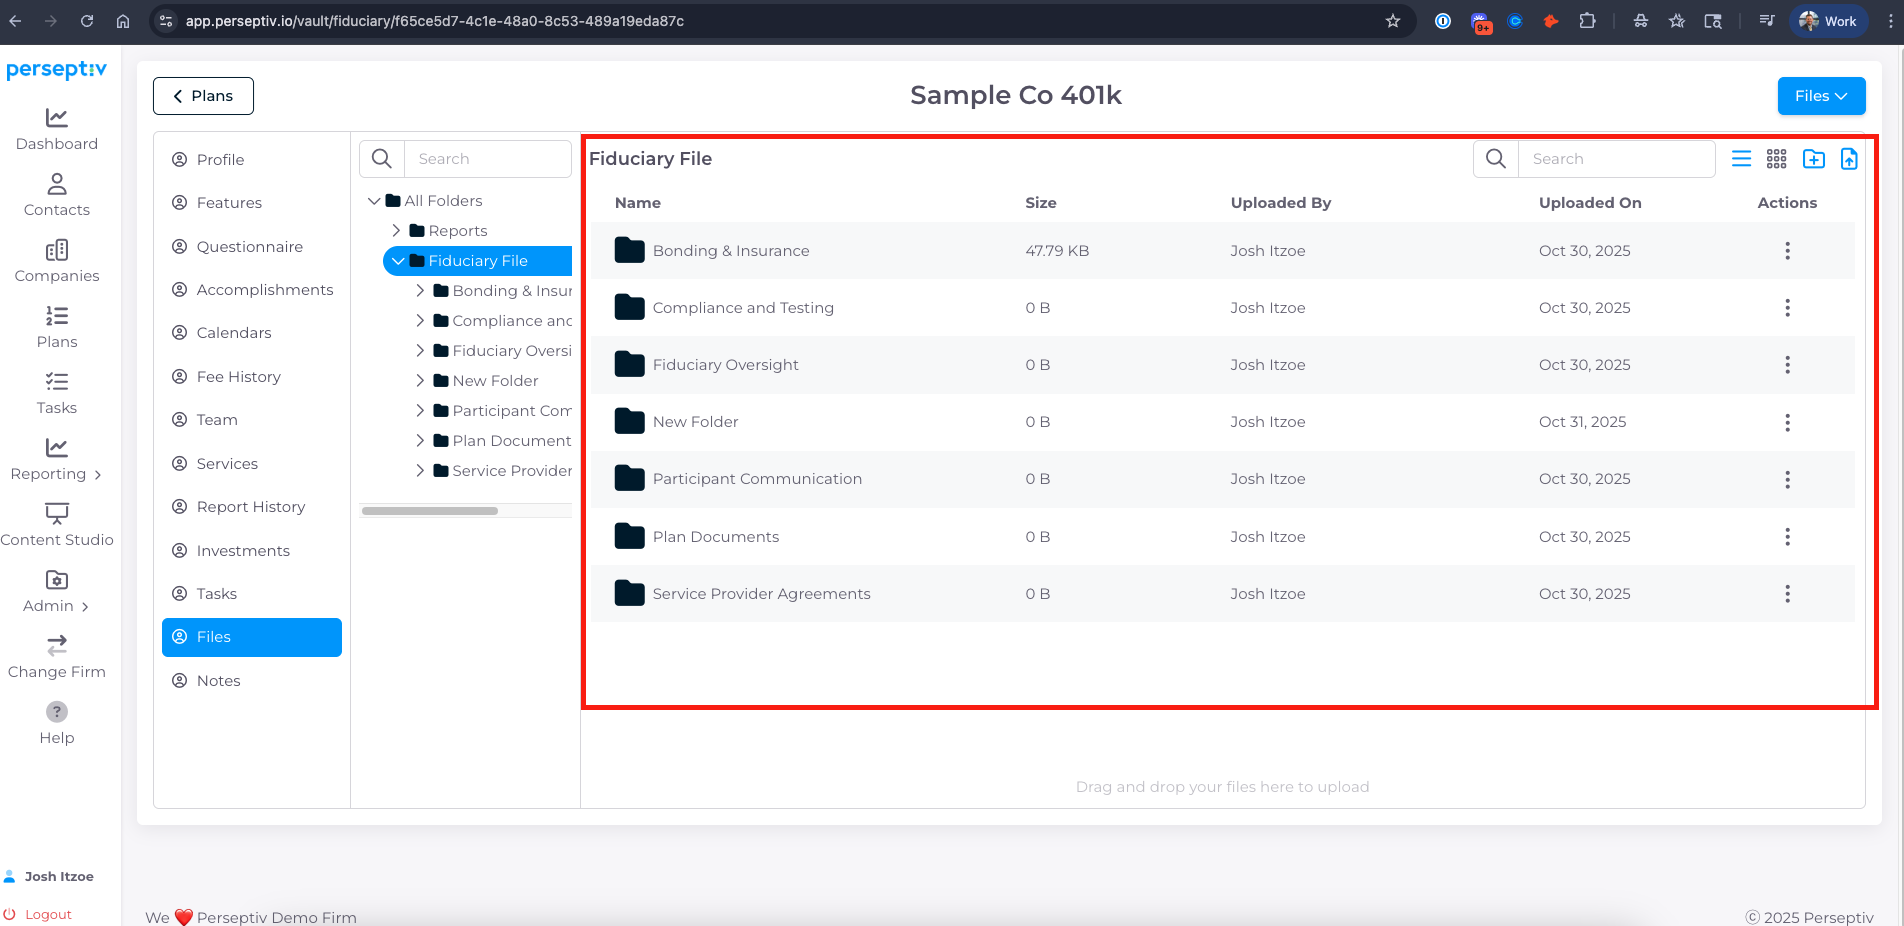
Task: Open the Profile tab
Action: pyautogui.click(x=252, y=160)
